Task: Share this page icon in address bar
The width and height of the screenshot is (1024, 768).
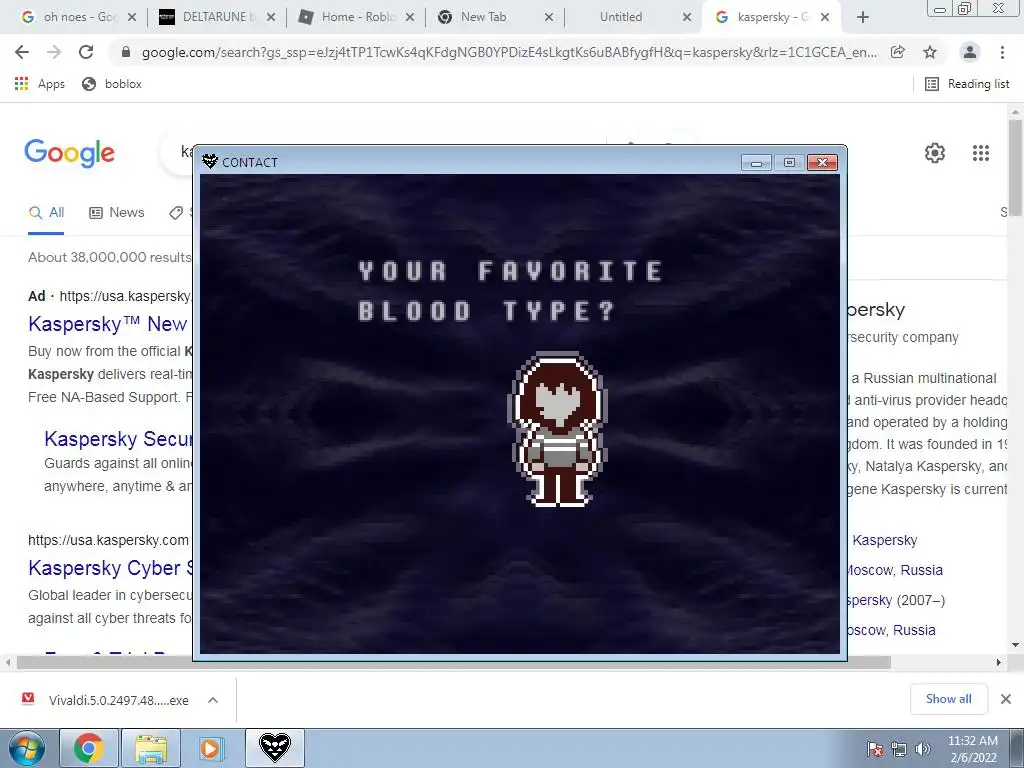Action: tap(898, 52)
